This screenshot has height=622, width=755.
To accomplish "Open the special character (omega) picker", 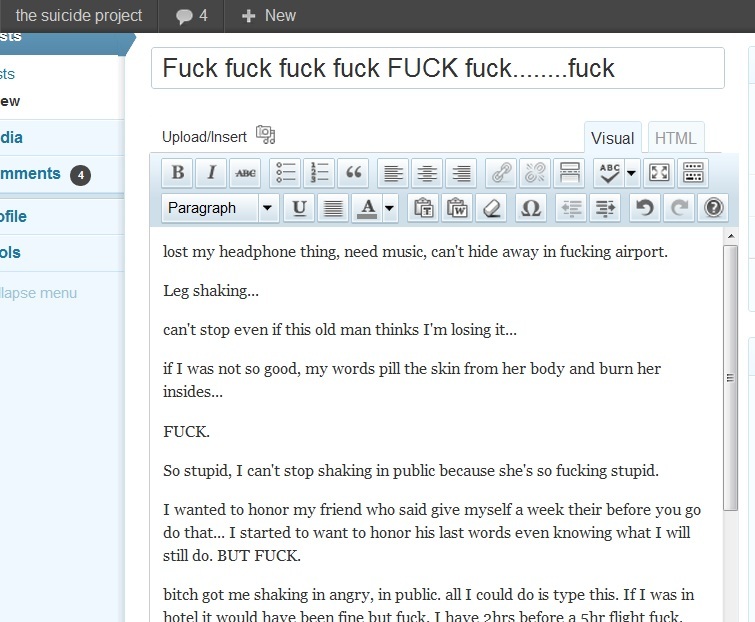I will (x=531, y=208).
